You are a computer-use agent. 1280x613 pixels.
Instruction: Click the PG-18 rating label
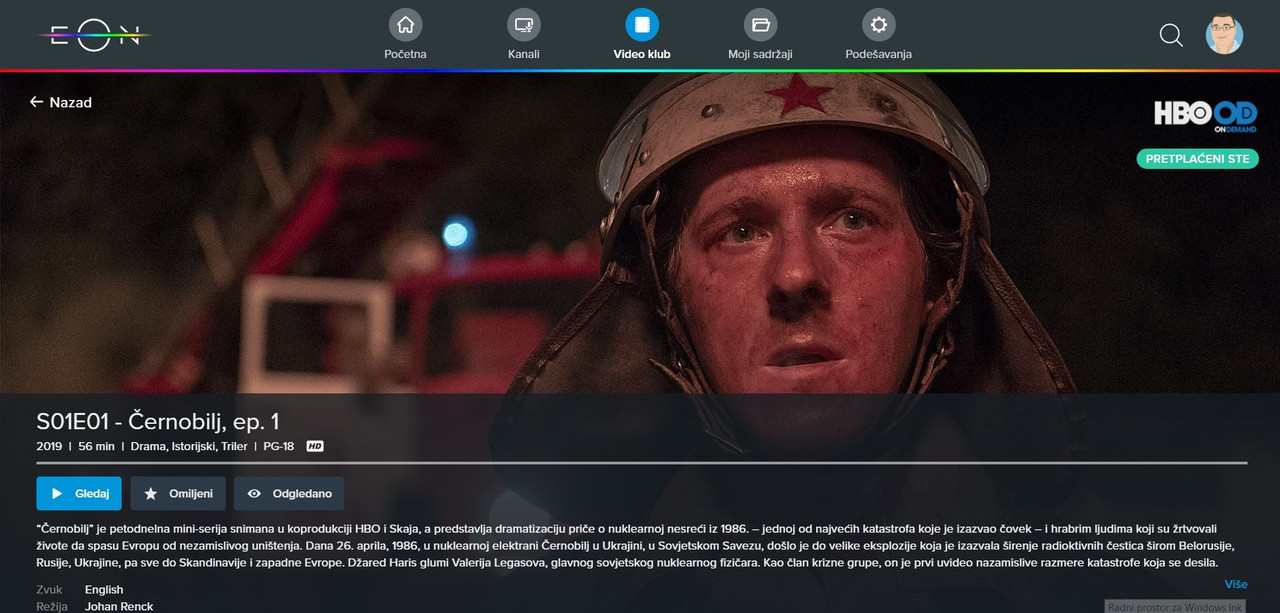pos(279,446)
